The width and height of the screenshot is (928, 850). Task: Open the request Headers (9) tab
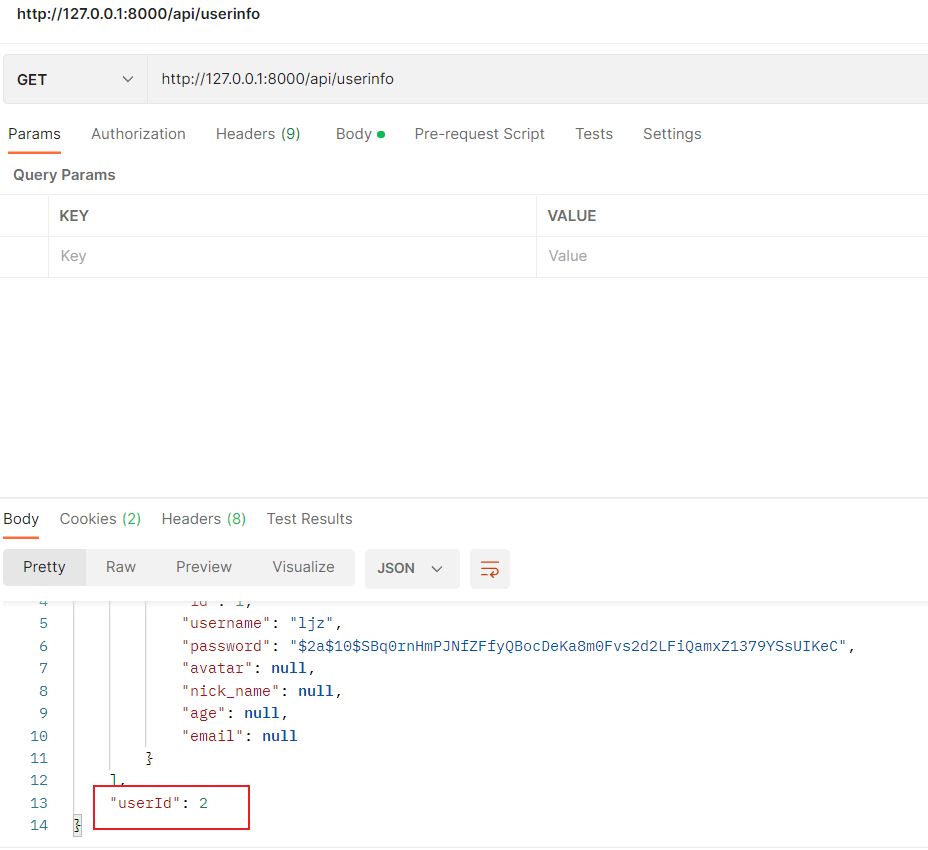pos(258,134)
